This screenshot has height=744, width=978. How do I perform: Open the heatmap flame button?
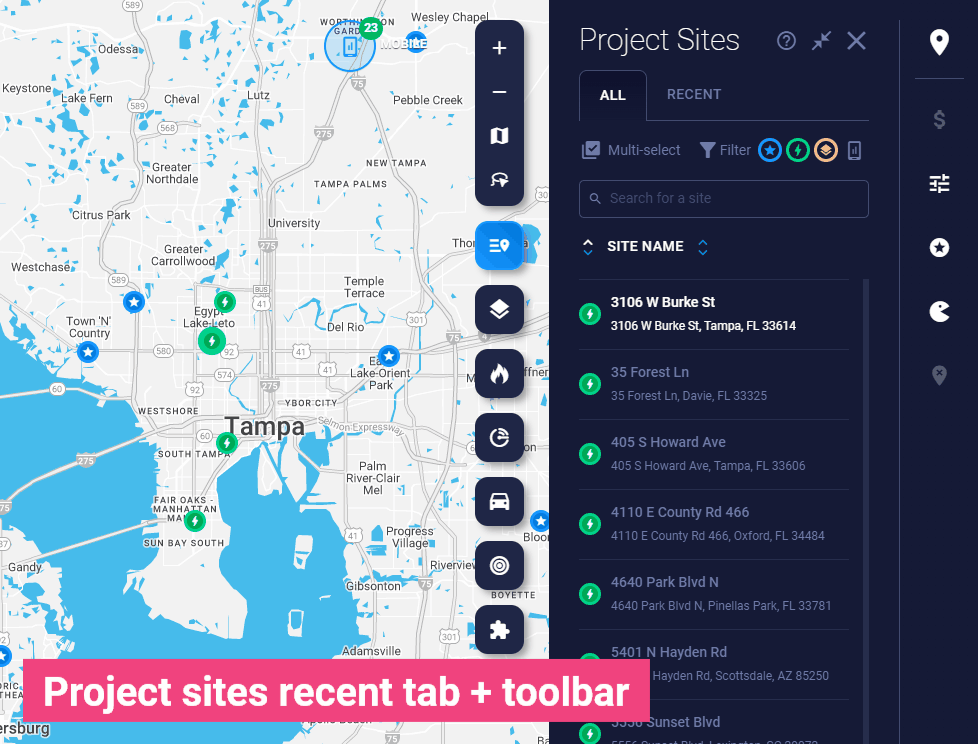pyautogui.click(x=499, y=374)
